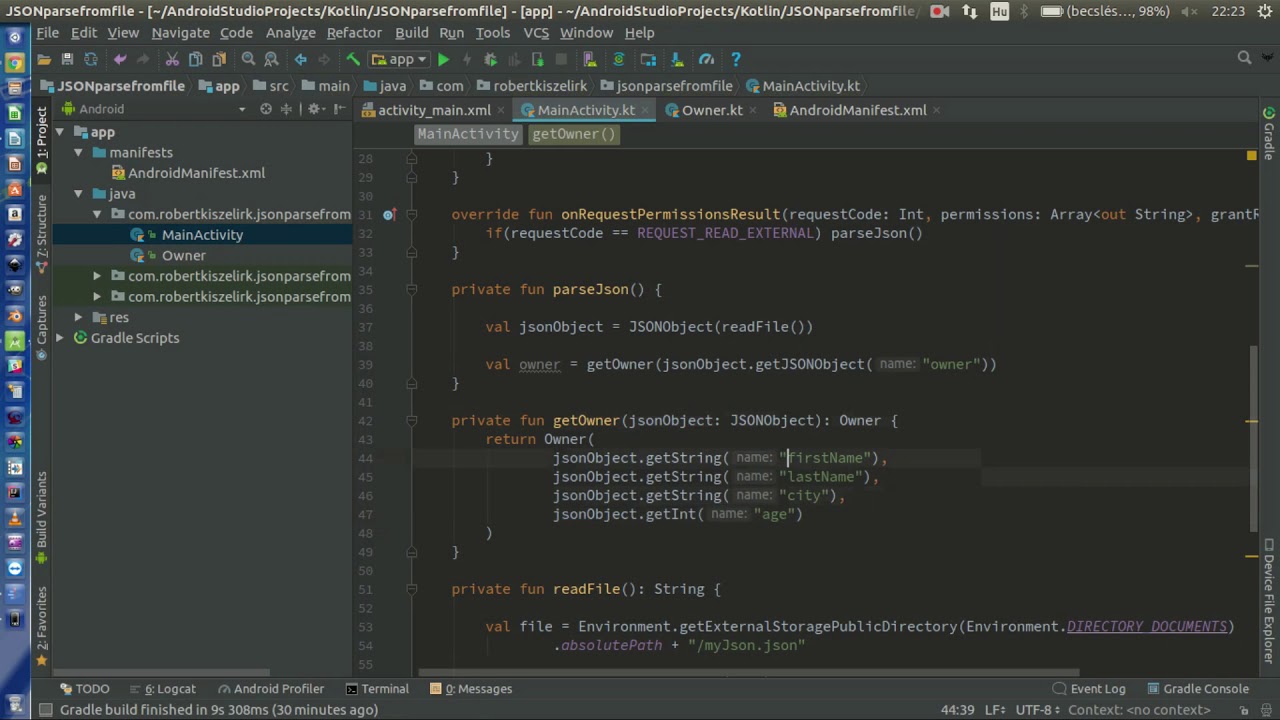The image size is (1280, 720).
Task: Collapse the manifests folder node
Action: (x=78, y=152)
